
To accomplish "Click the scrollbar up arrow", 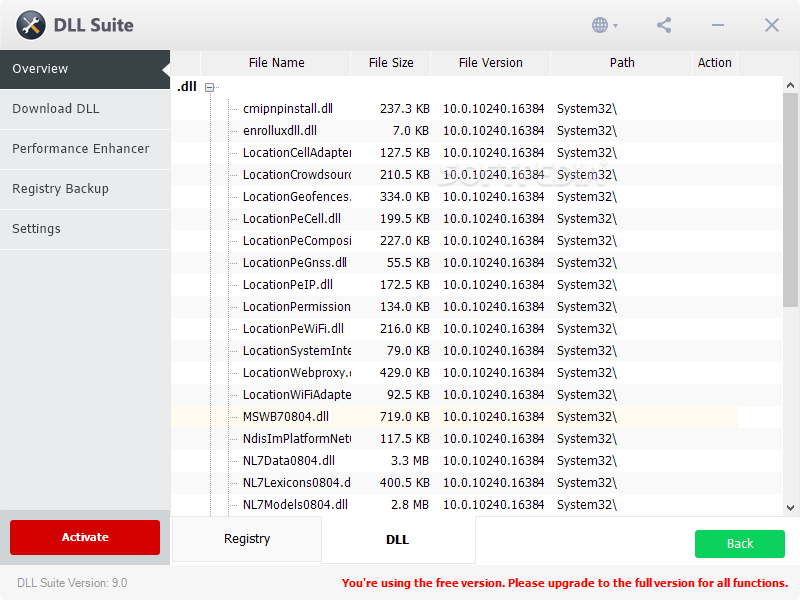I will click(790, 85).
